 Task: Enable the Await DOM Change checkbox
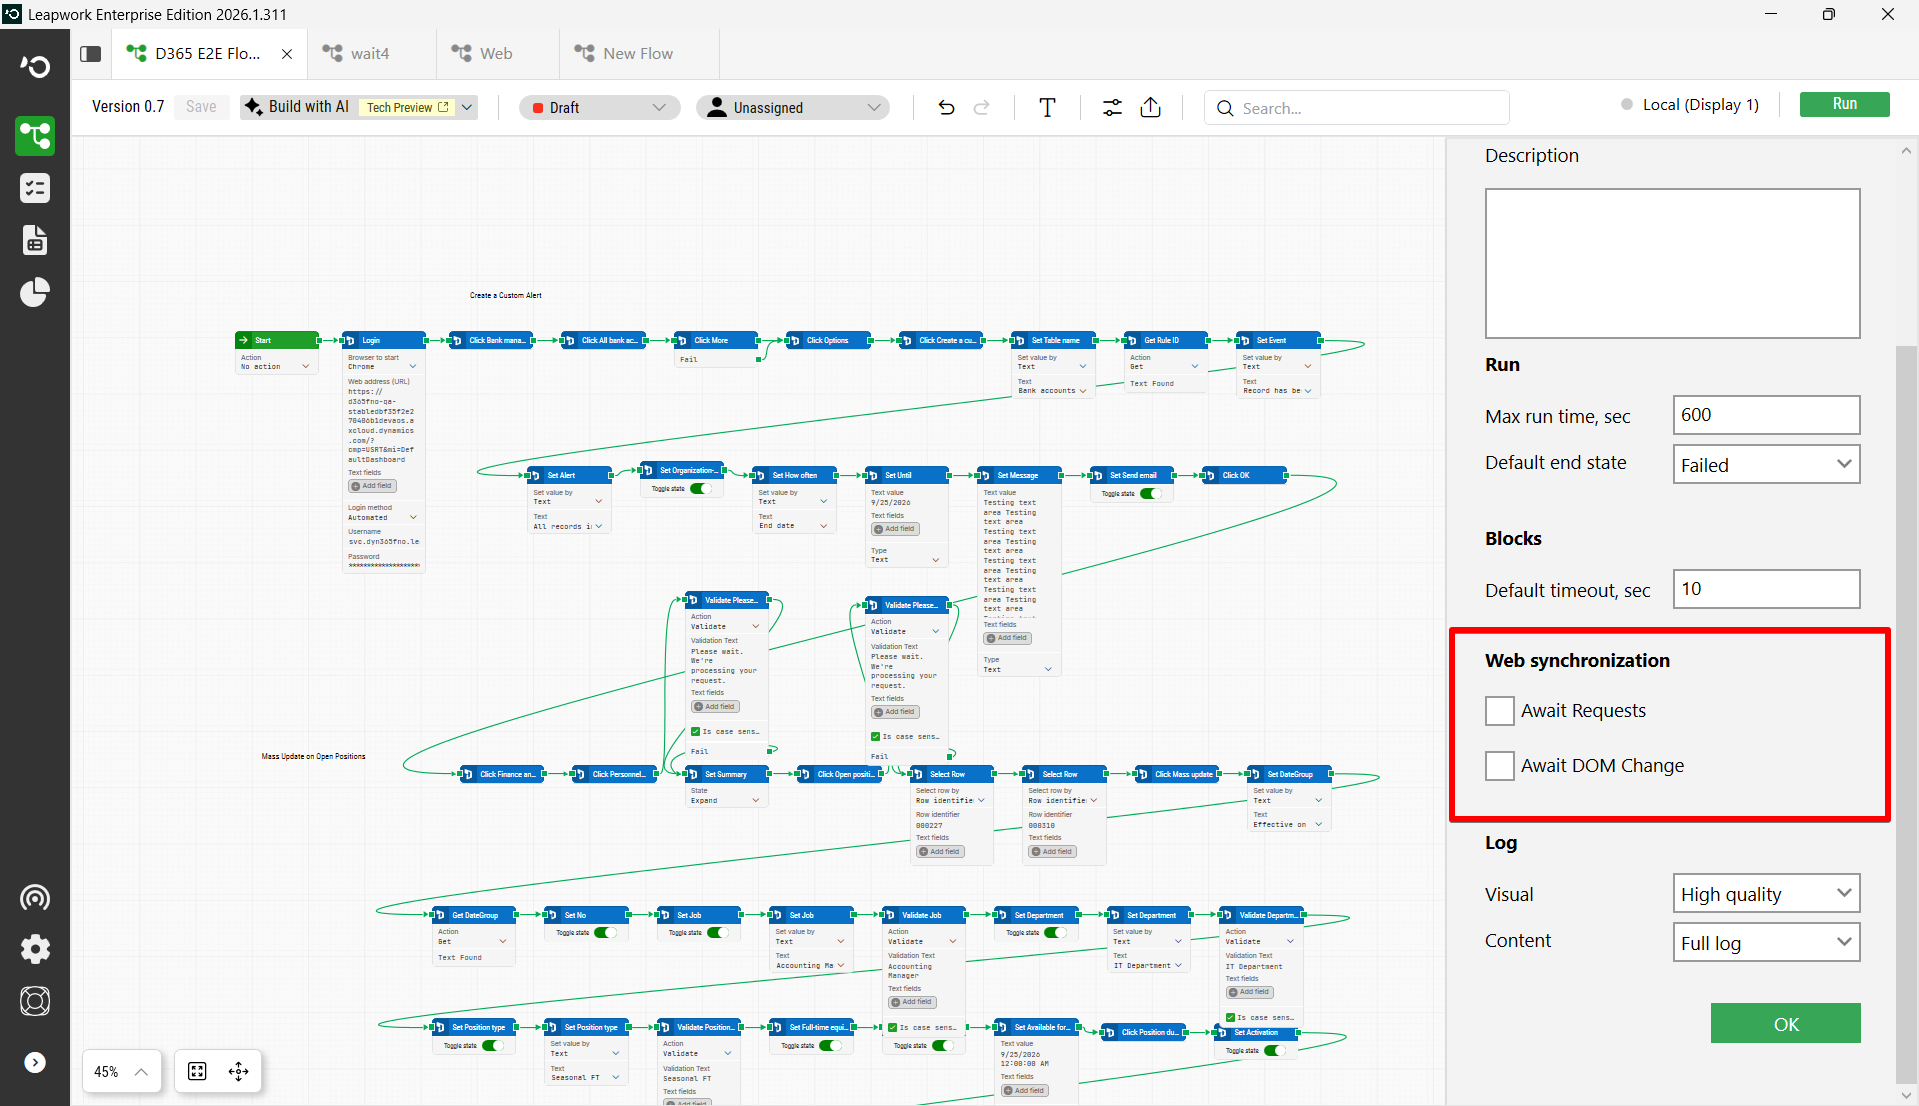tap(1499, 766)
